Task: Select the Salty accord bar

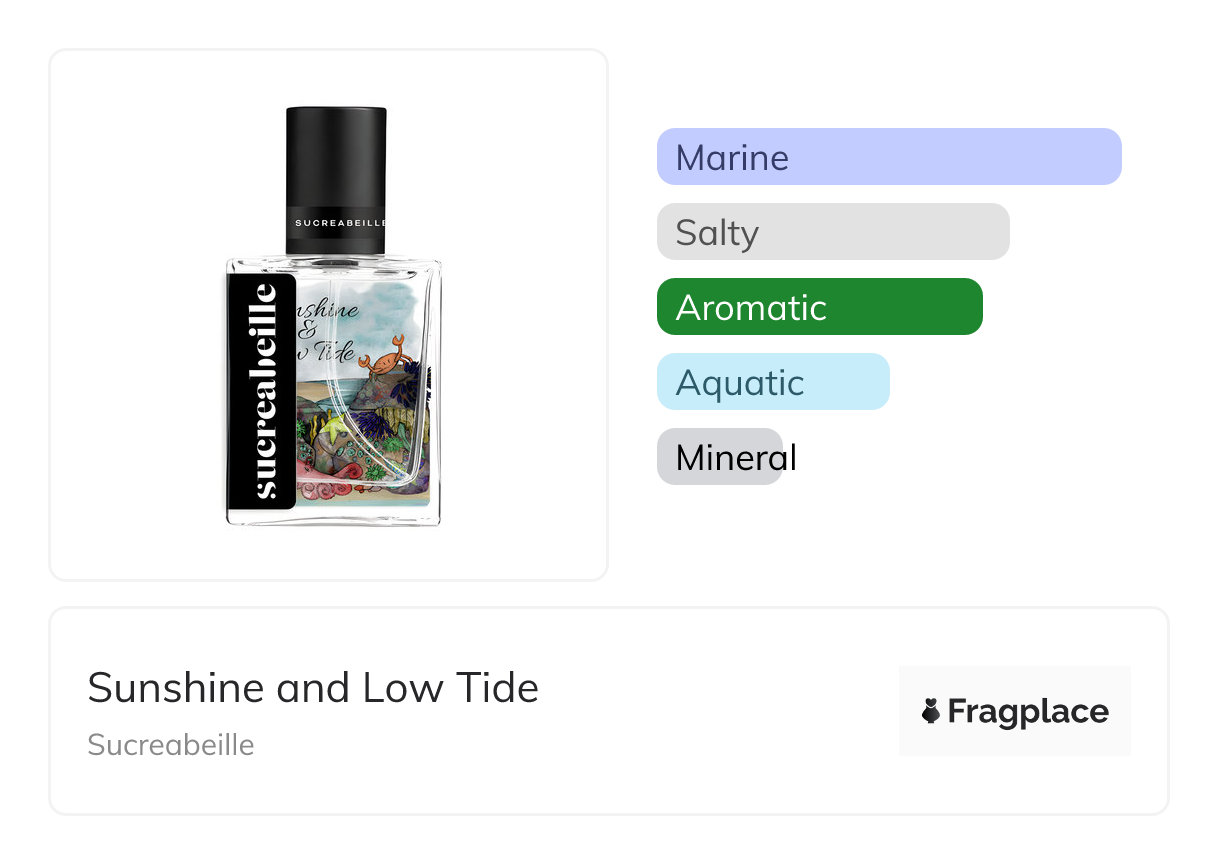Action: point(832,232)
